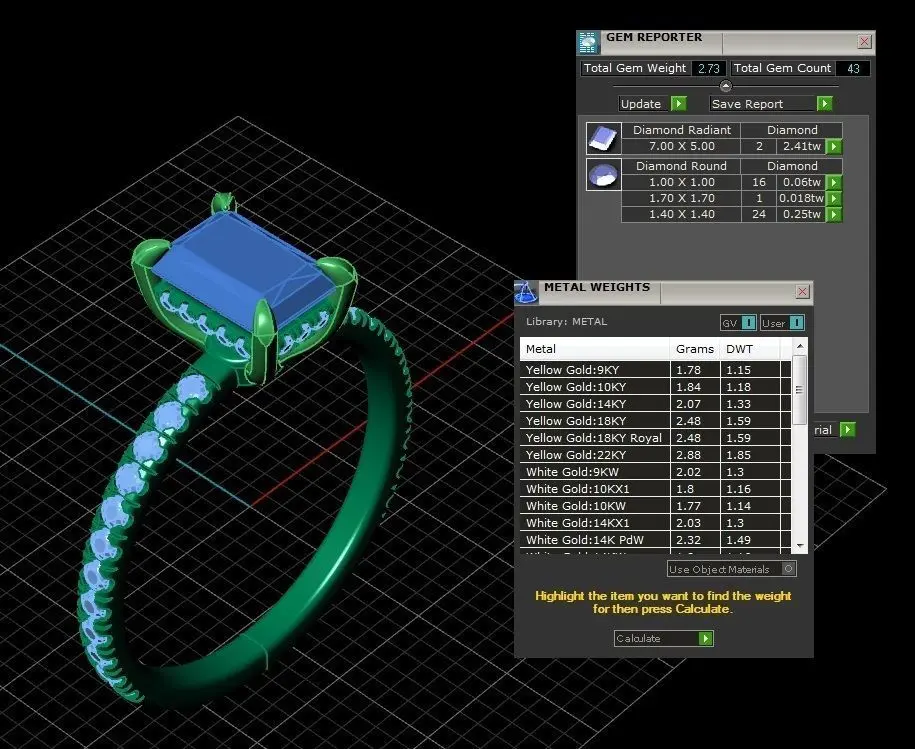Collapse Gem Reporter with the up-arrow circle

pos(725,86)
